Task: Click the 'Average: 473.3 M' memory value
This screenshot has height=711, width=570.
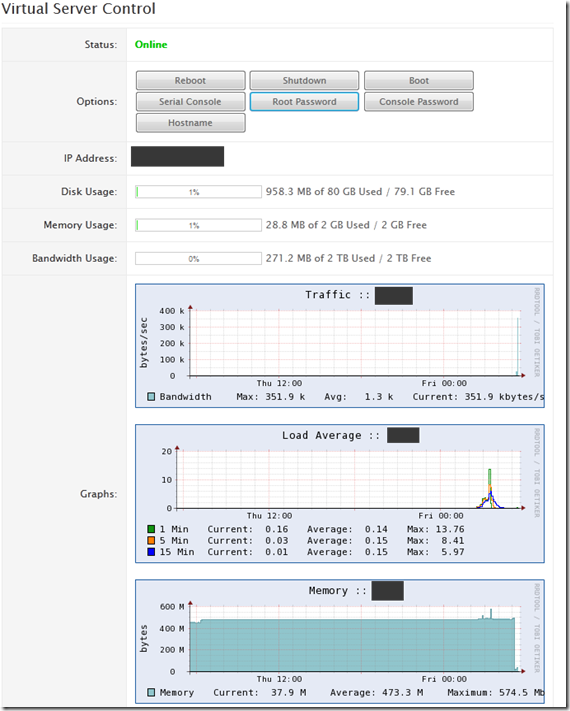Action: click(376, 692)
